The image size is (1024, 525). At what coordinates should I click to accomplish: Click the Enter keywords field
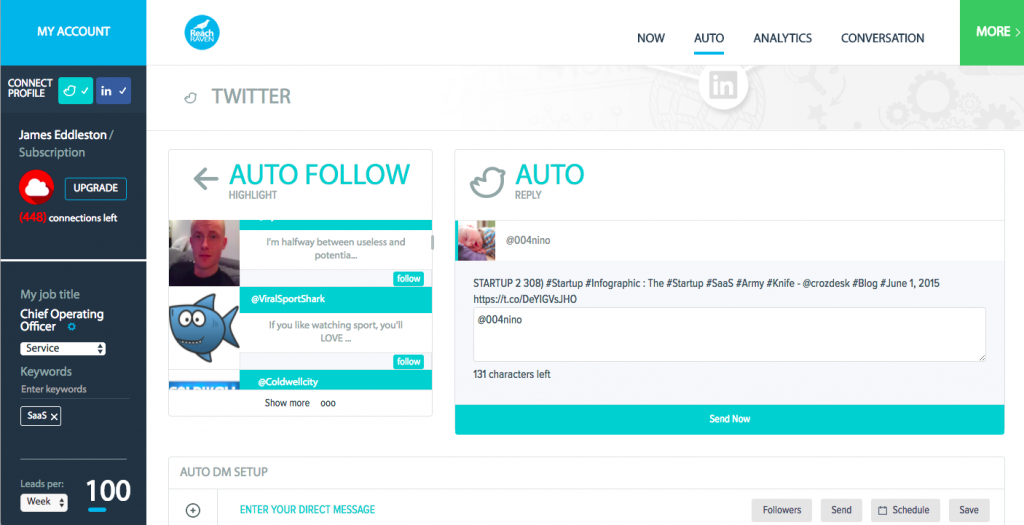coord(74,389)
